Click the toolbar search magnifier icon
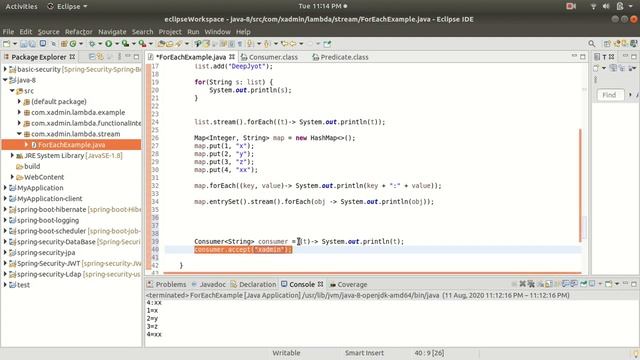Image resolution: width=640 pixels, height=360 pixels. click(592, 43)
